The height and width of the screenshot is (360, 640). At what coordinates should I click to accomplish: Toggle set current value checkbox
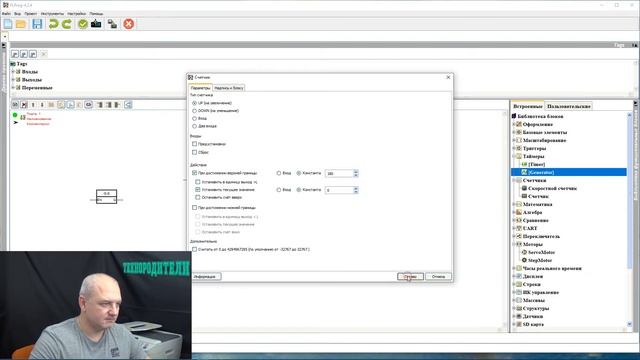click(x=198, y=190)
